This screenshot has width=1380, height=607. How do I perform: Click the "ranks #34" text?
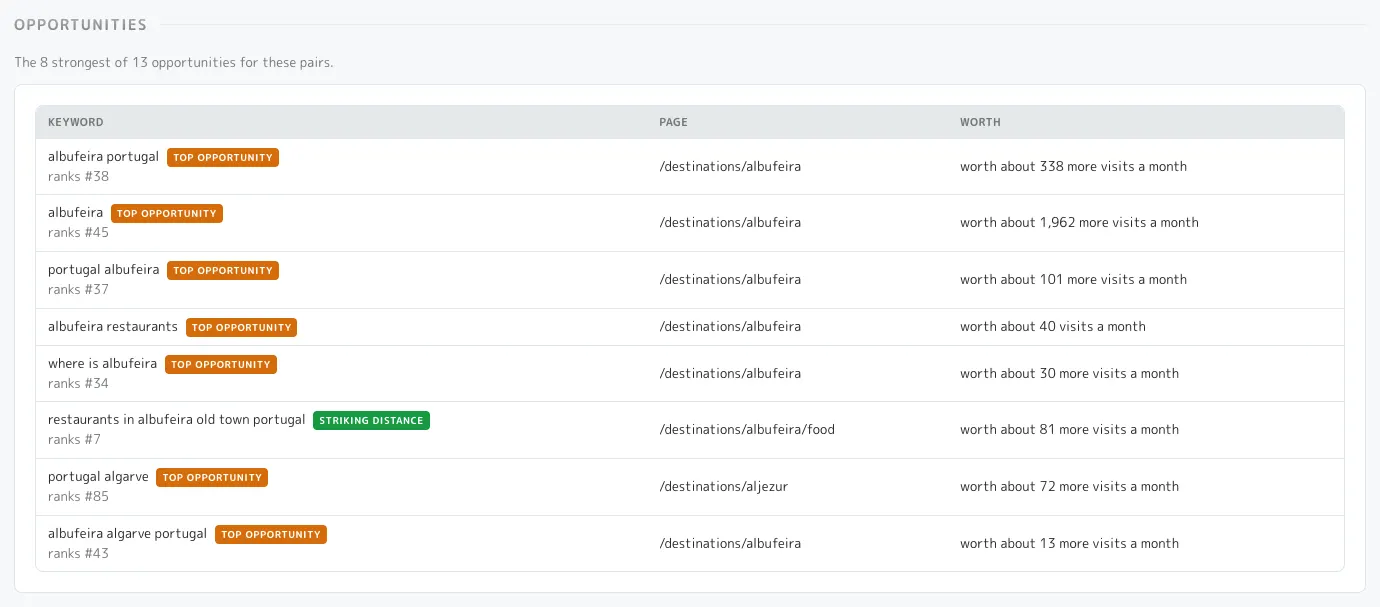tap(78, 384)
